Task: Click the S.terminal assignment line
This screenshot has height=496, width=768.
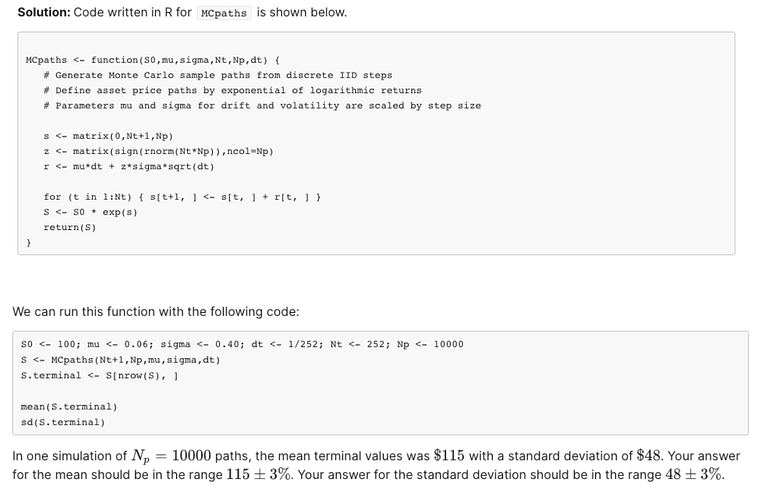Action: 99,375
